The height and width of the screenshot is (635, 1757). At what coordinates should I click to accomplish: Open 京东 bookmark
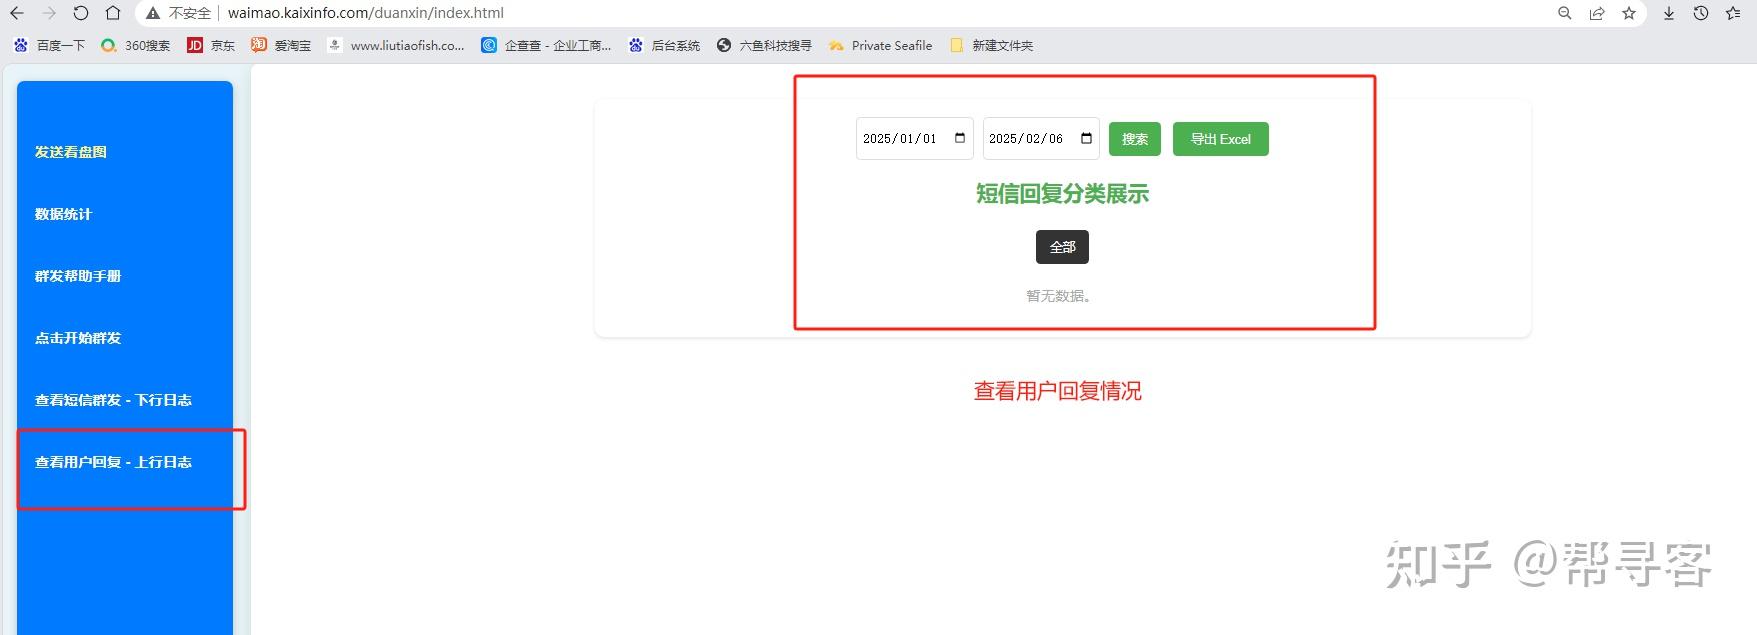(x=211, y=45)
